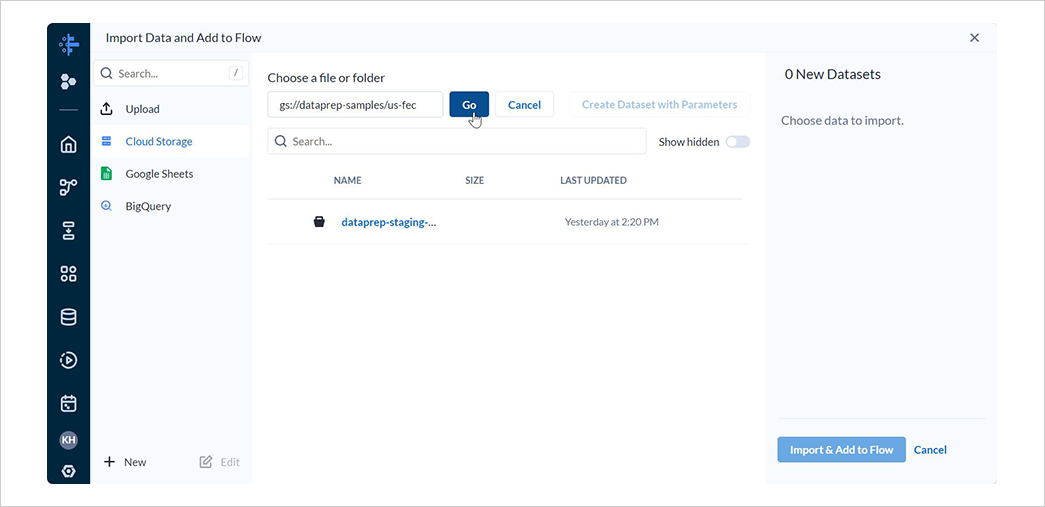Click the Cloud Storage server icon
Image resolution: width=1045 pixels, height=507 pixels.
(x=106, y=141)
